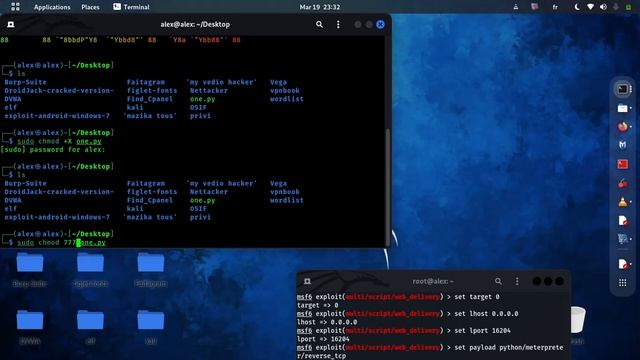The height and width of the screenshot is (360, 640).
Task: Click 'set lhost 0.0.0.0' in msf terminal
Action: [x=486, y=313]
